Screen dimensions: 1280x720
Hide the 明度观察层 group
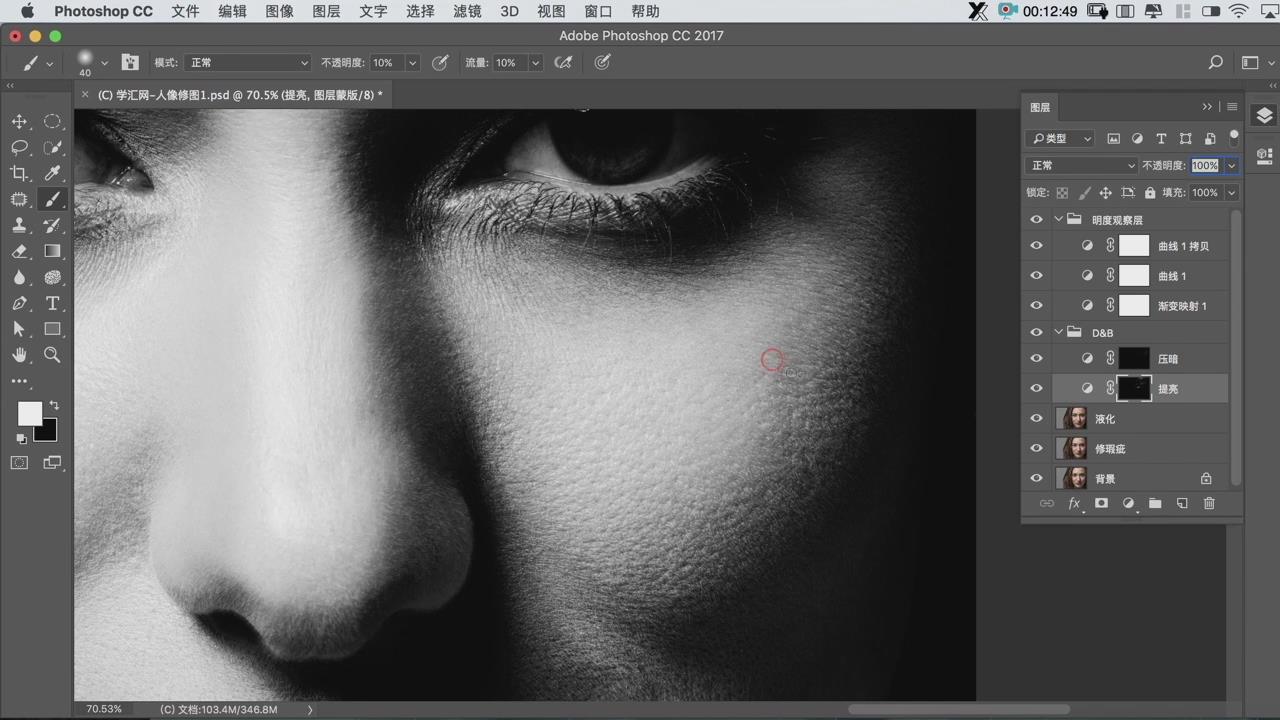click(1036, 219)
